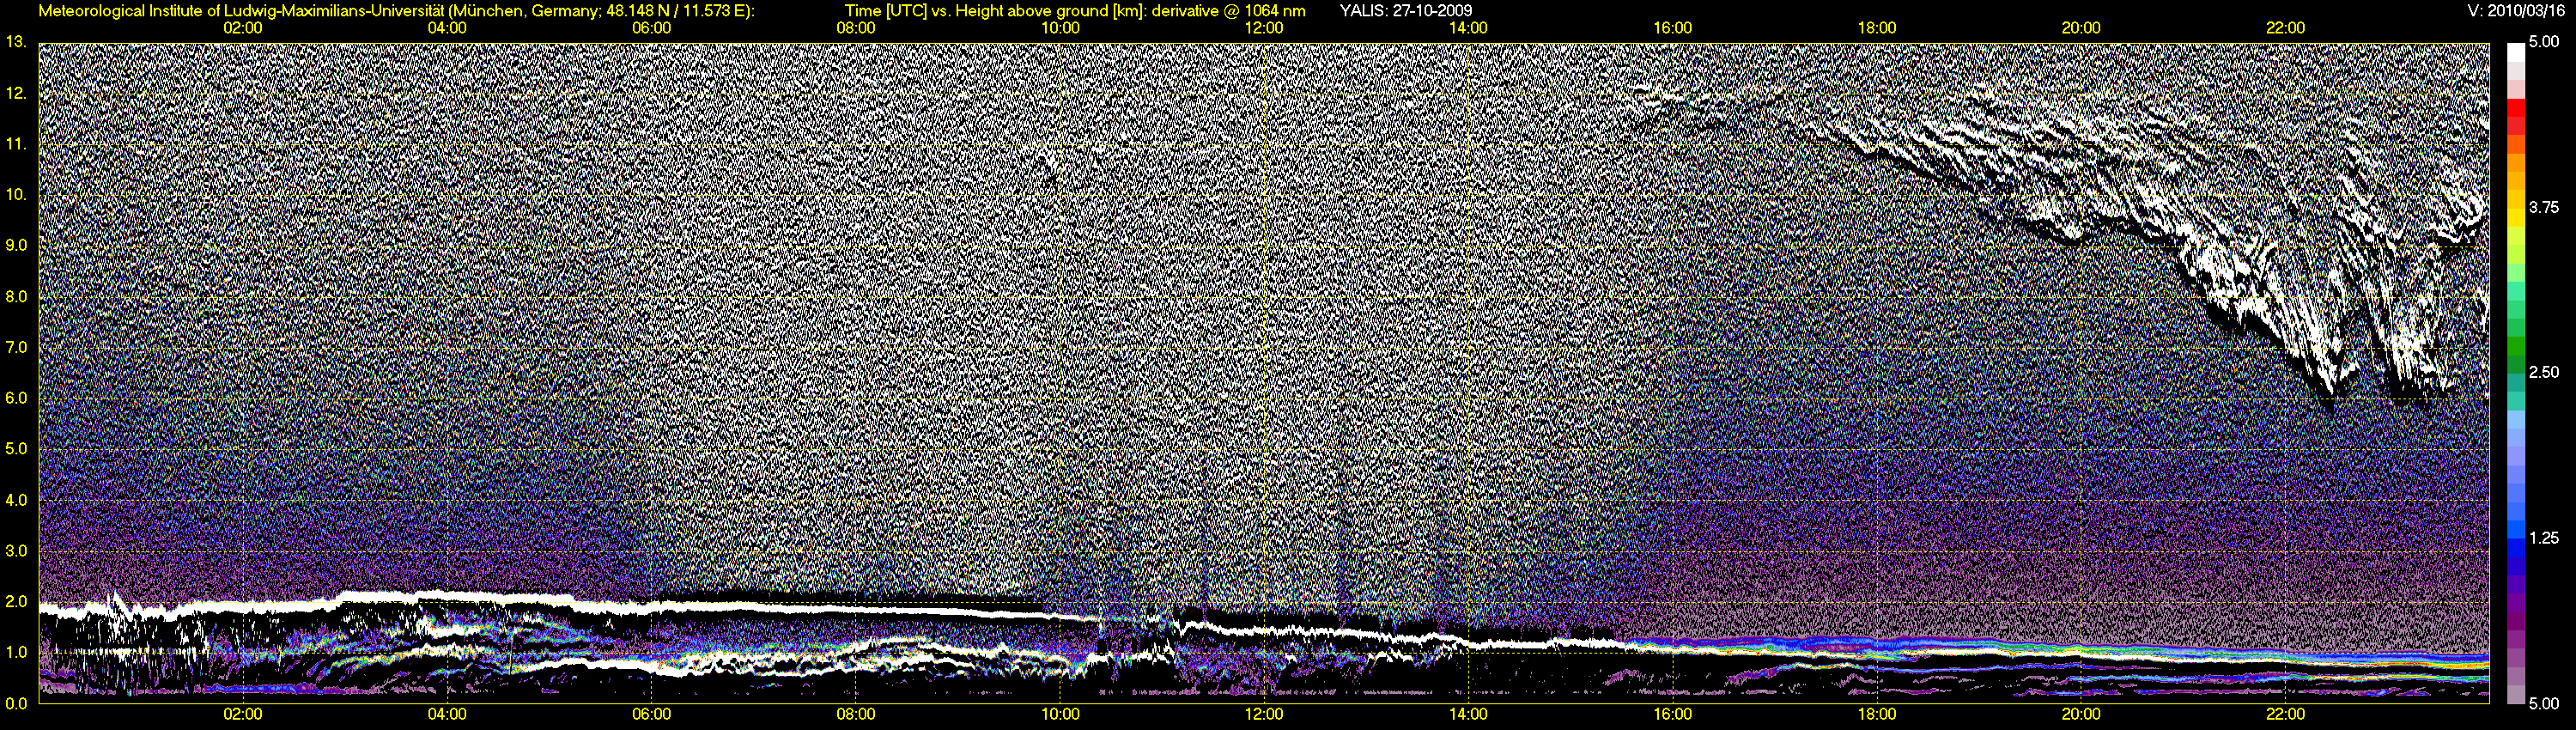The width and height of the screenshot is (2576, 730).
Task: Click the 5.00 value at the color scale's white end
Action: coord(2544,42)
